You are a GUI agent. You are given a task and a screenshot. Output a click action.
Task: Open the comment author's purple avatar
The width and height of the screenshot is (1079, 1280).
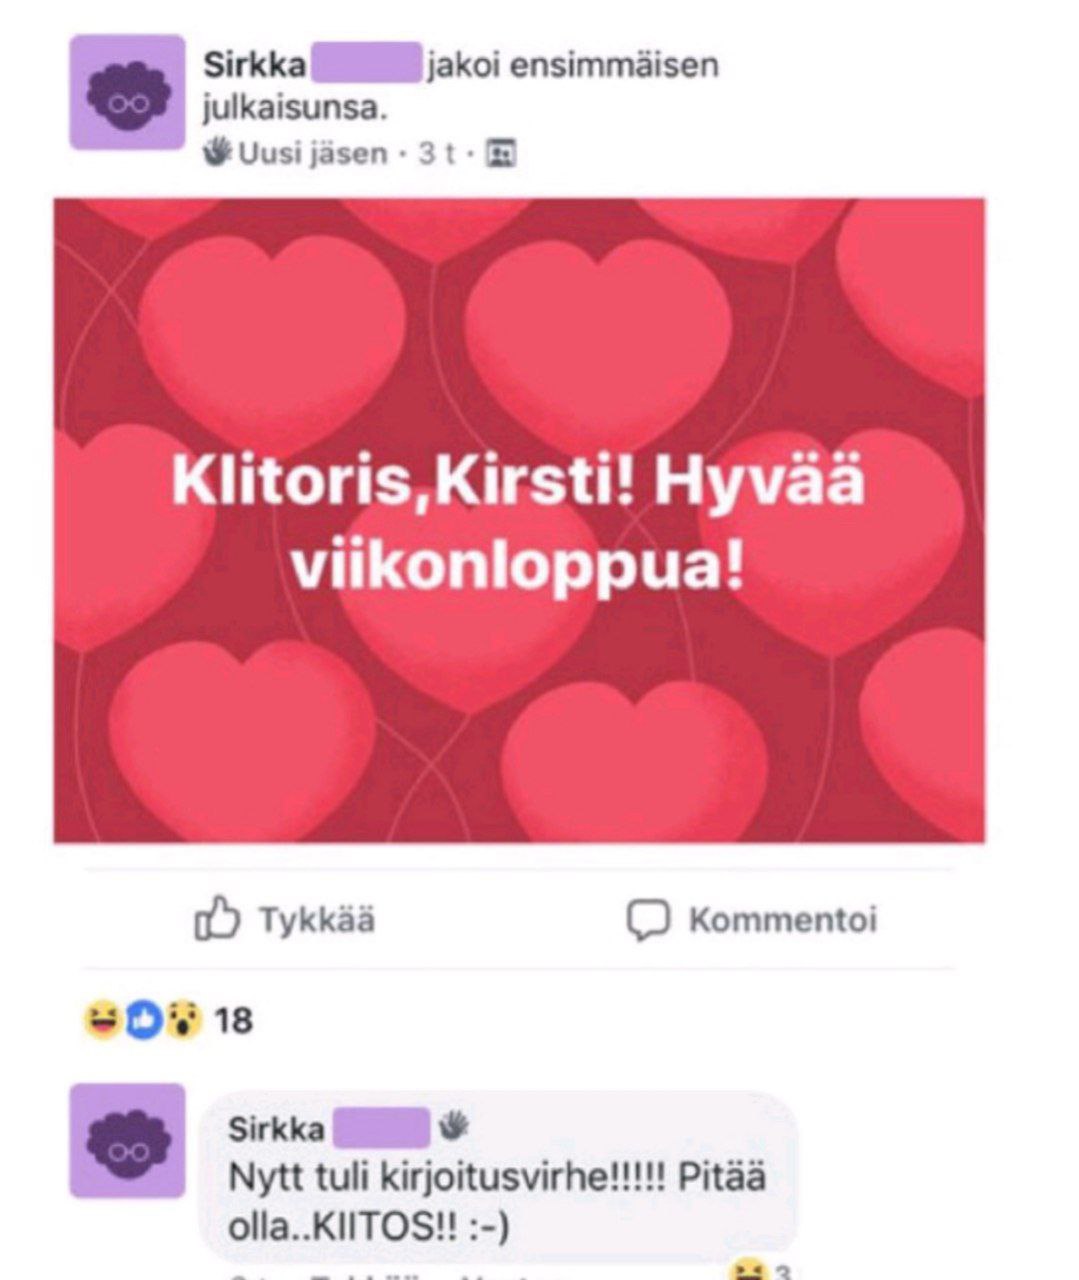click(127, 1140)
